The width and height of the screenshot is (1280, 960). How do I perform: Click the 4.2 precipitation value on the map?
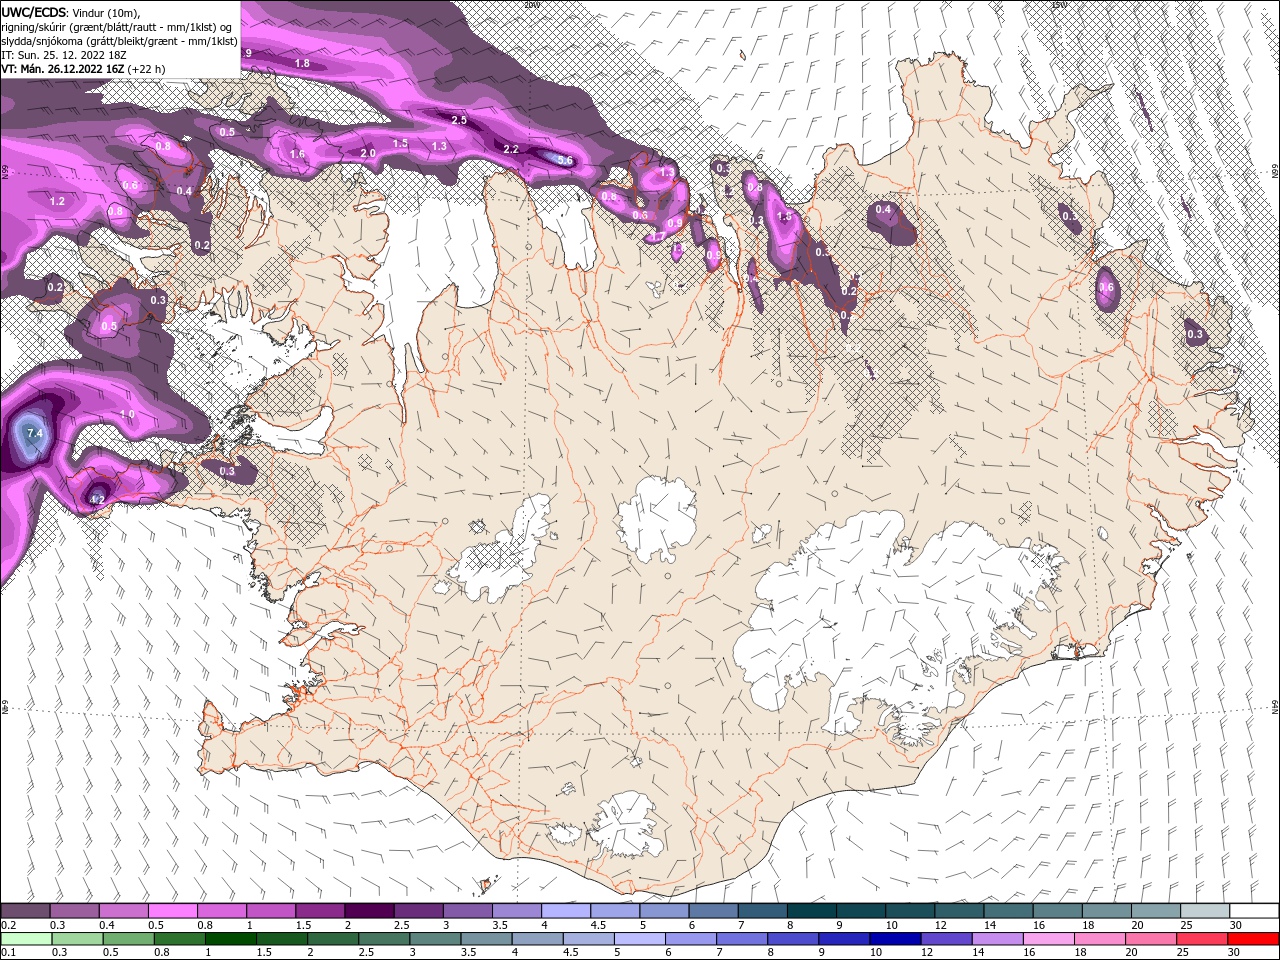(97, 498)
